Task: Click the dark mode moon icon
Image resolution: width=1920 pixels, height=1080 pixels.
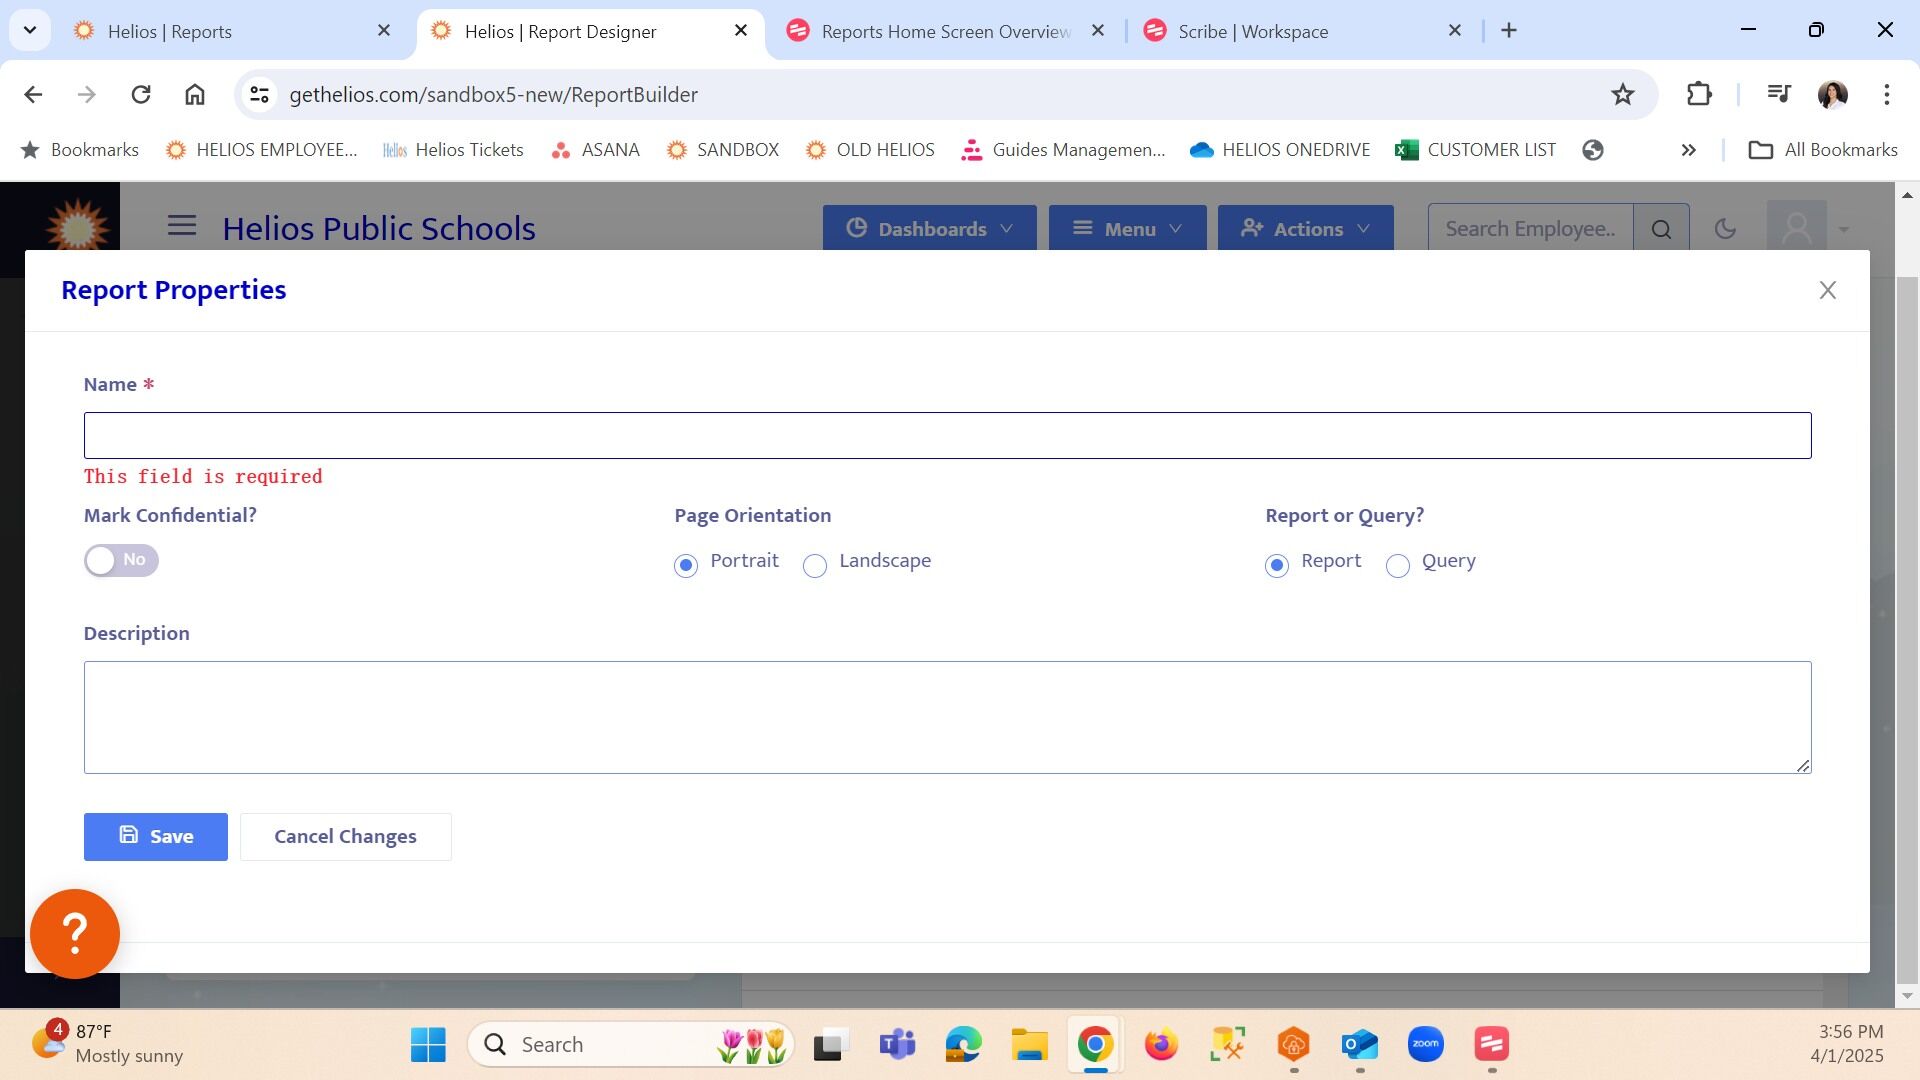Action: (x=1724, y=229)
